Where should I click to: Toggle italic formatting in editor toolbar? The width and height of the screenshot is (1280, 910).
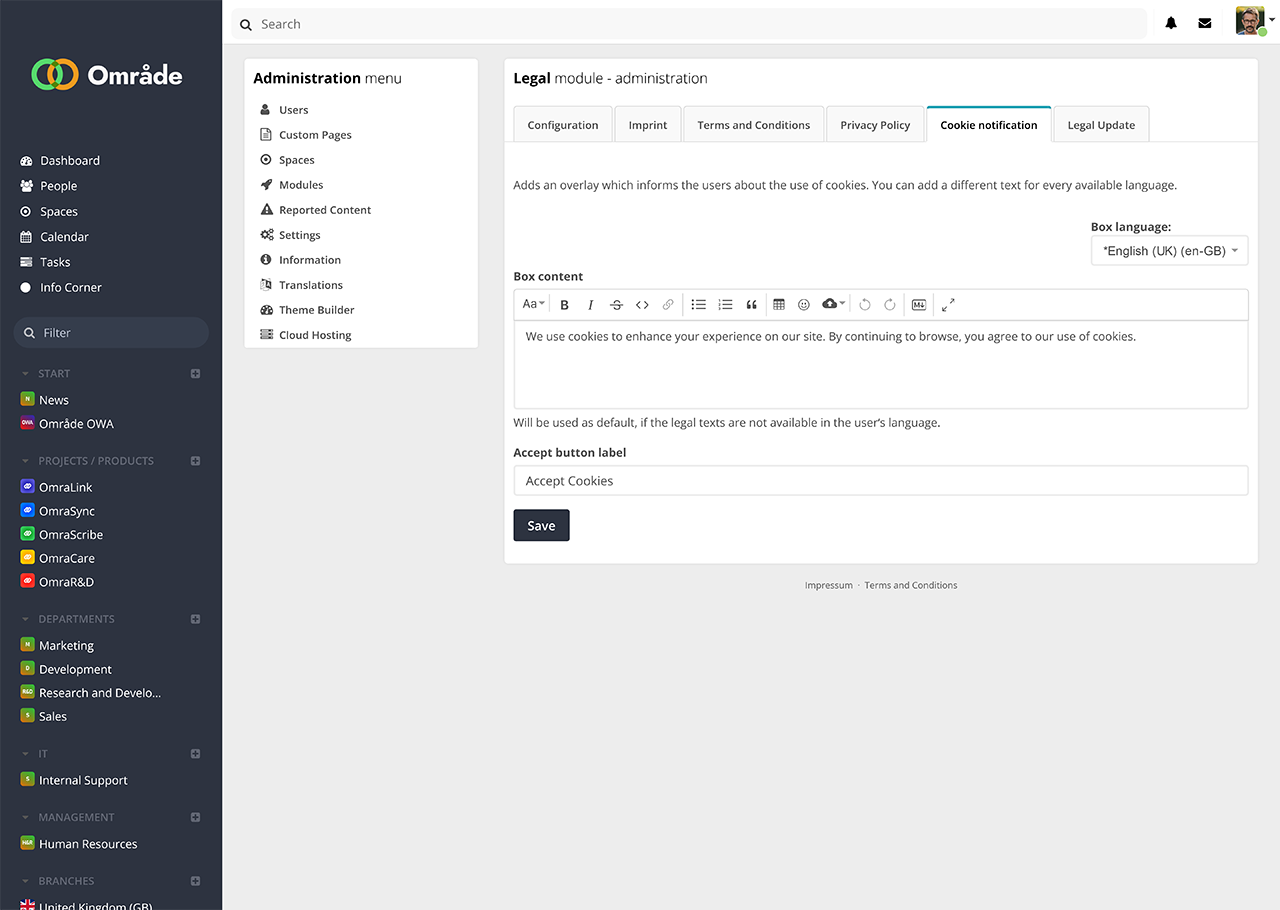click(590, 305)
